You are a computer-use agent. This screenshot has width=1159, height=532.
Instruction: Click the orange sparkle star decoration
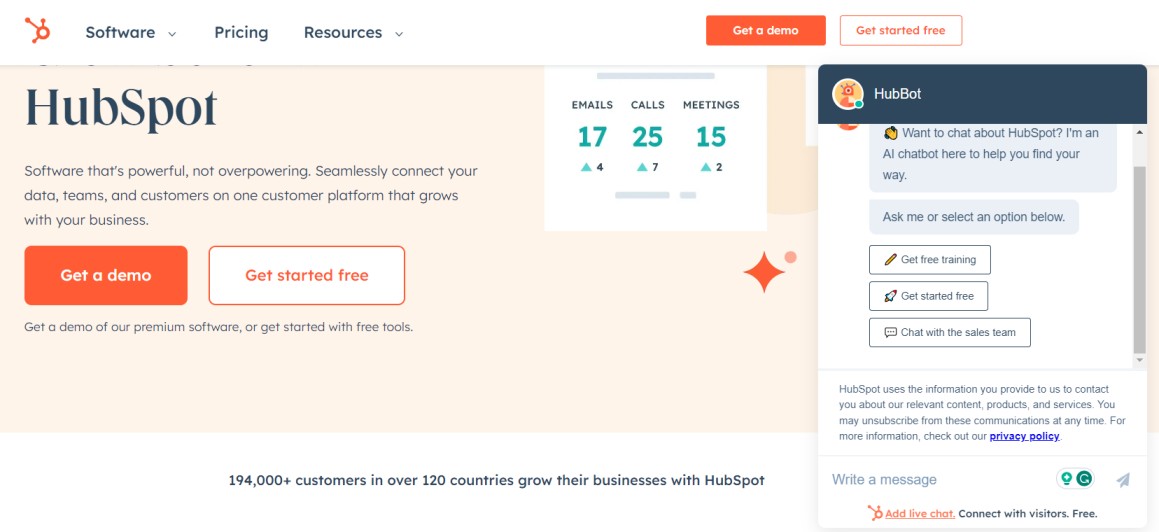(x=765, y=272)
